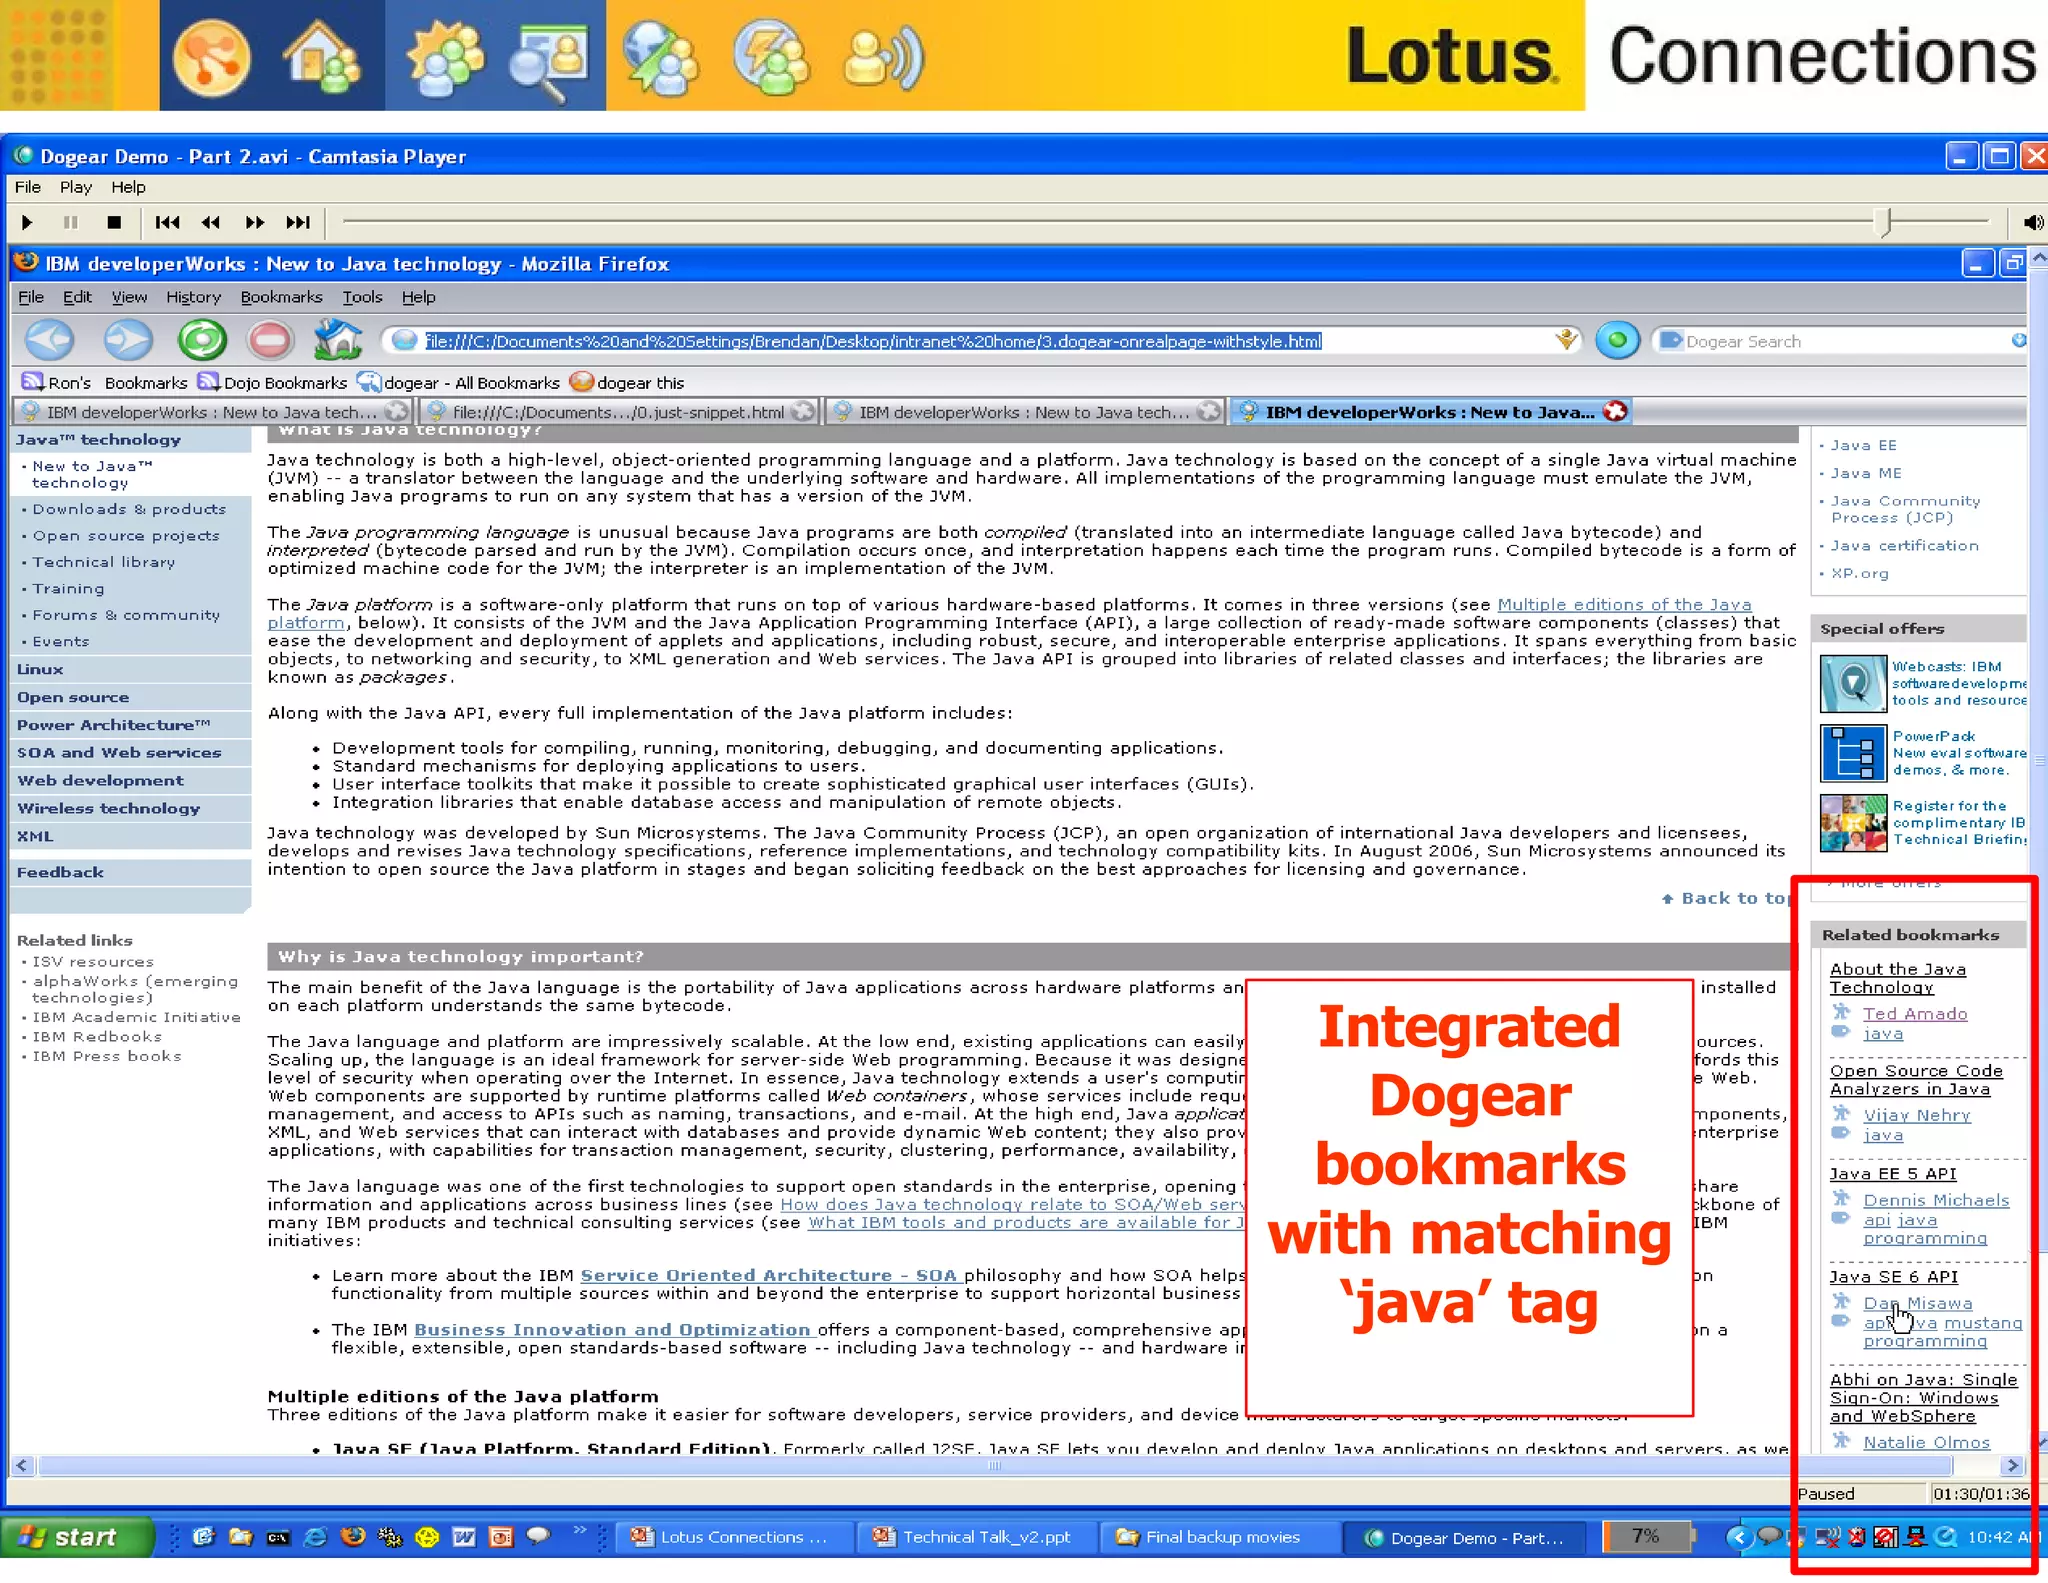Click Firefox green Reload button
Viewport: 2048px width, 1583px height.
pos(202,340)
